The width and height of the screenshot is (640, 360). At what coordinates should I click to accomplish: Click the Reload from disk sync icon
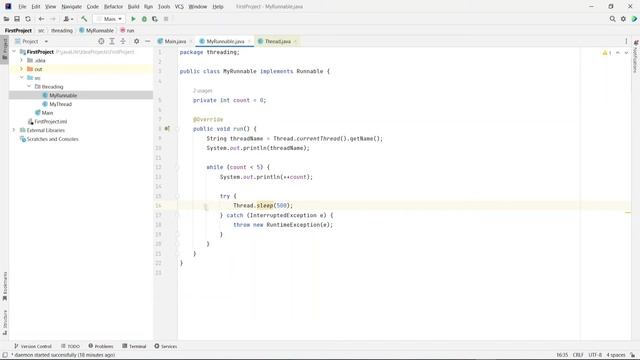28,19
